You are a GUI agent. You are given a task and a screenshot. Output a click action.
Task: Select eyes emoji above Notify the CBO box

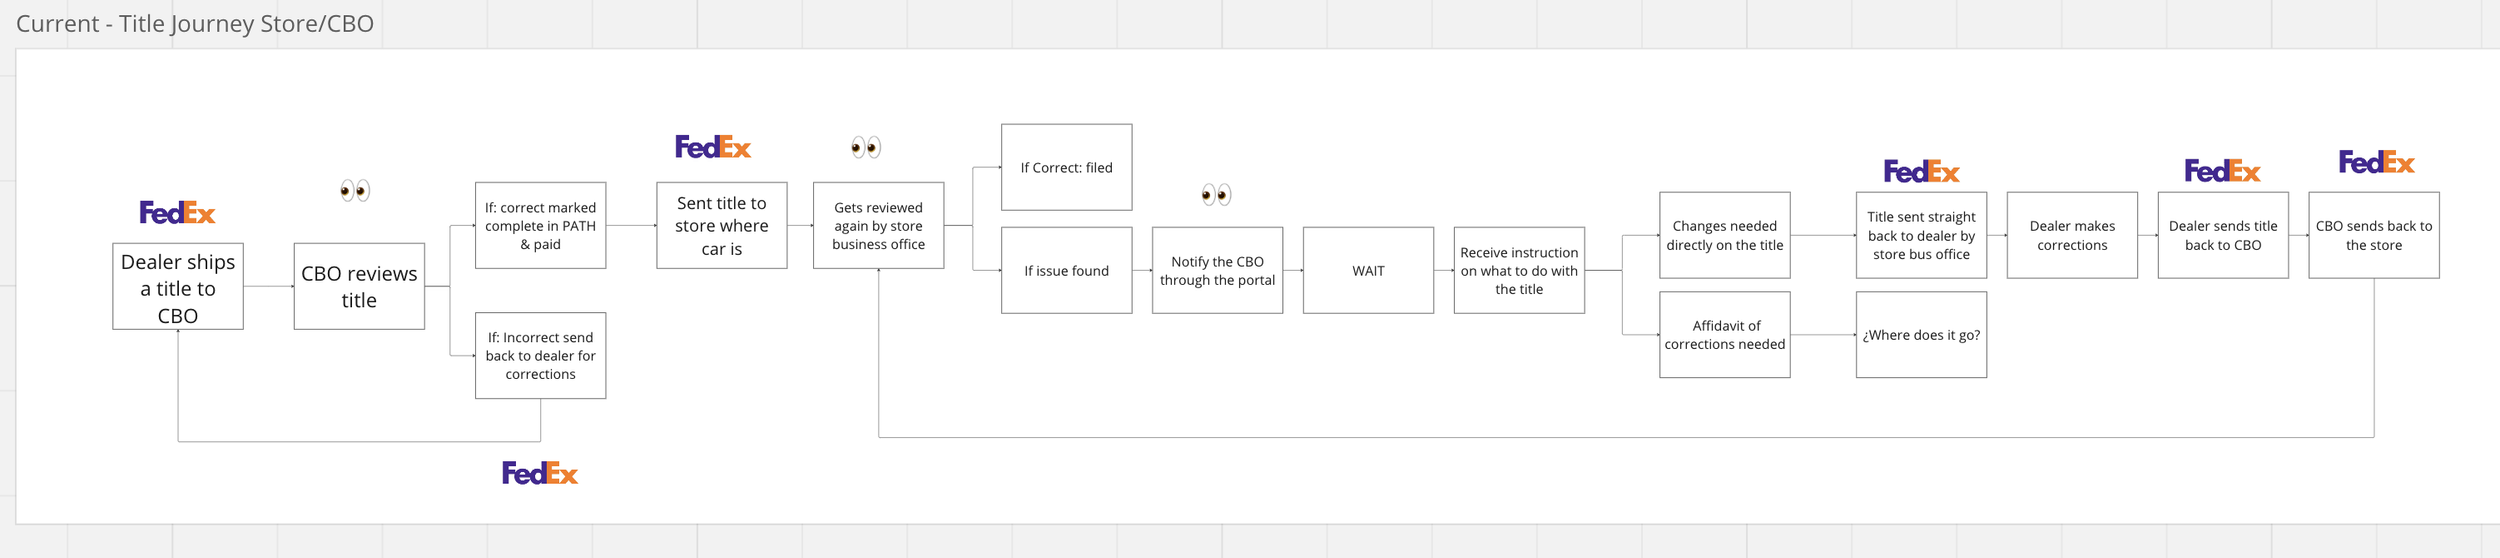pyautogui.click(x=1216, y=194)
